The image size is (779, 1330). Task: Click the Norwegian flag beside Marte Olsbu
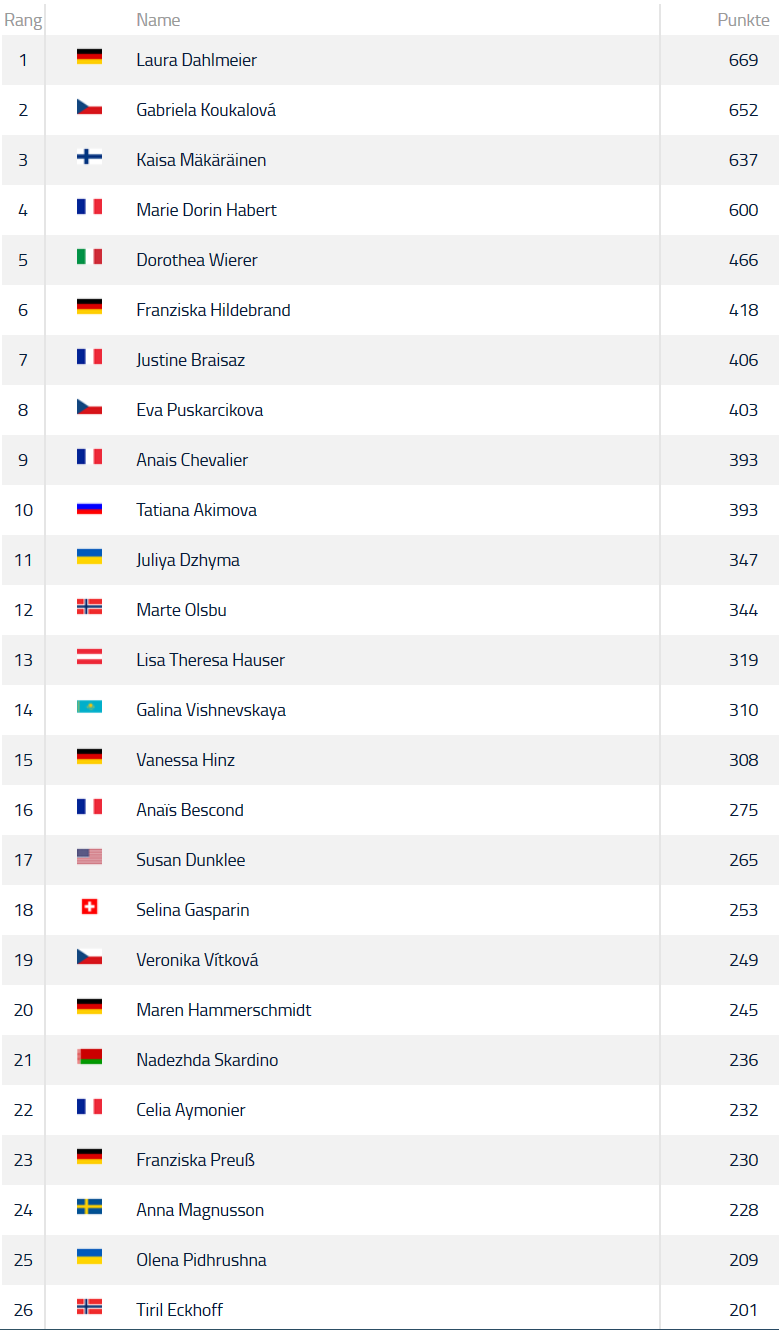click(89, 607)
